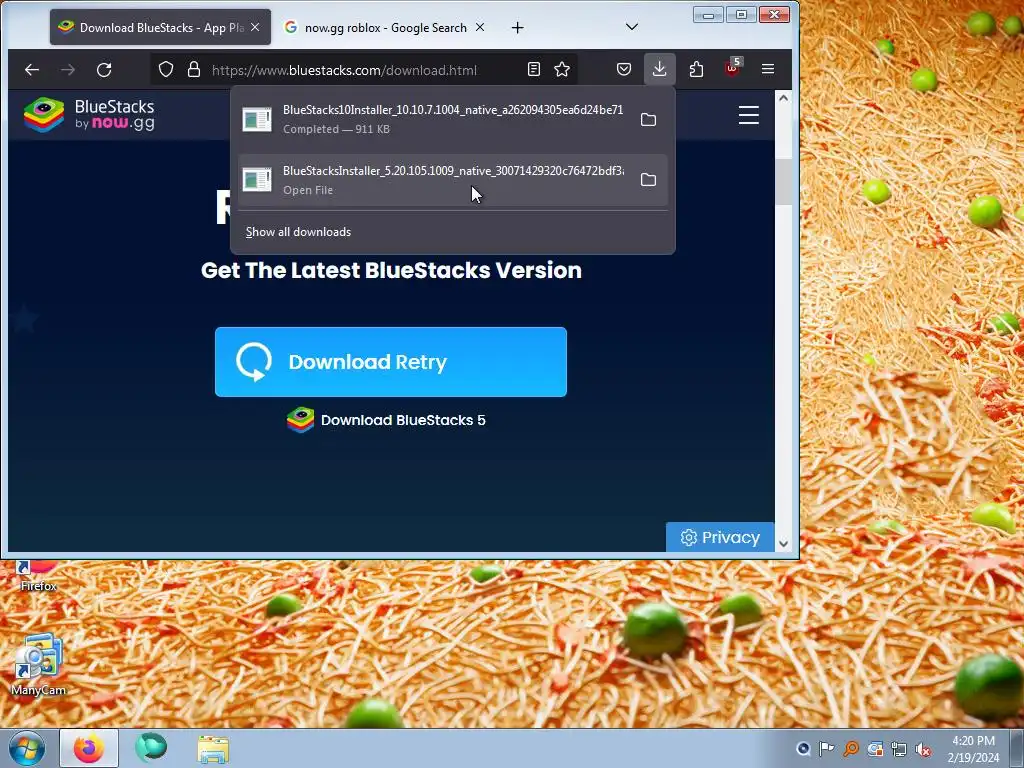Click page scrollbar down arrow
This screenshot has height=768, width=1024.
click(783, 544)
